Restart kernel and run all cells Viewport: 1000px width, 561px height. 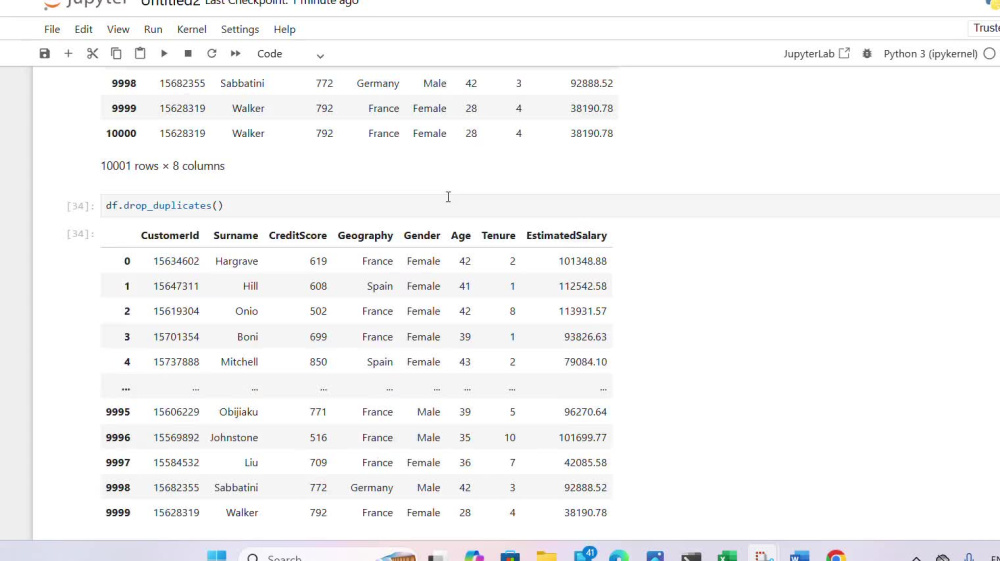coord(235,54)
